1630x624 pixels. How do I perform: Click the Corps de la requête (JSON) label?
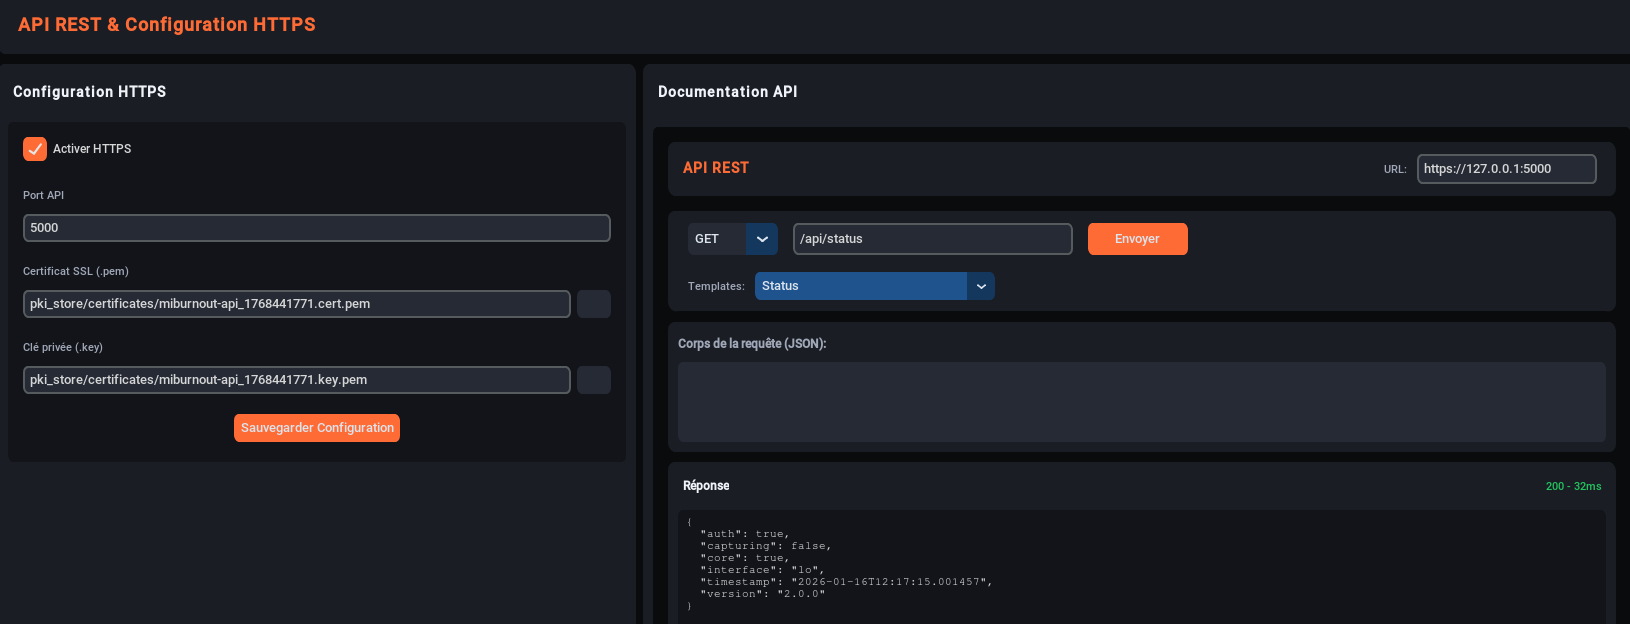click(752, 344)
